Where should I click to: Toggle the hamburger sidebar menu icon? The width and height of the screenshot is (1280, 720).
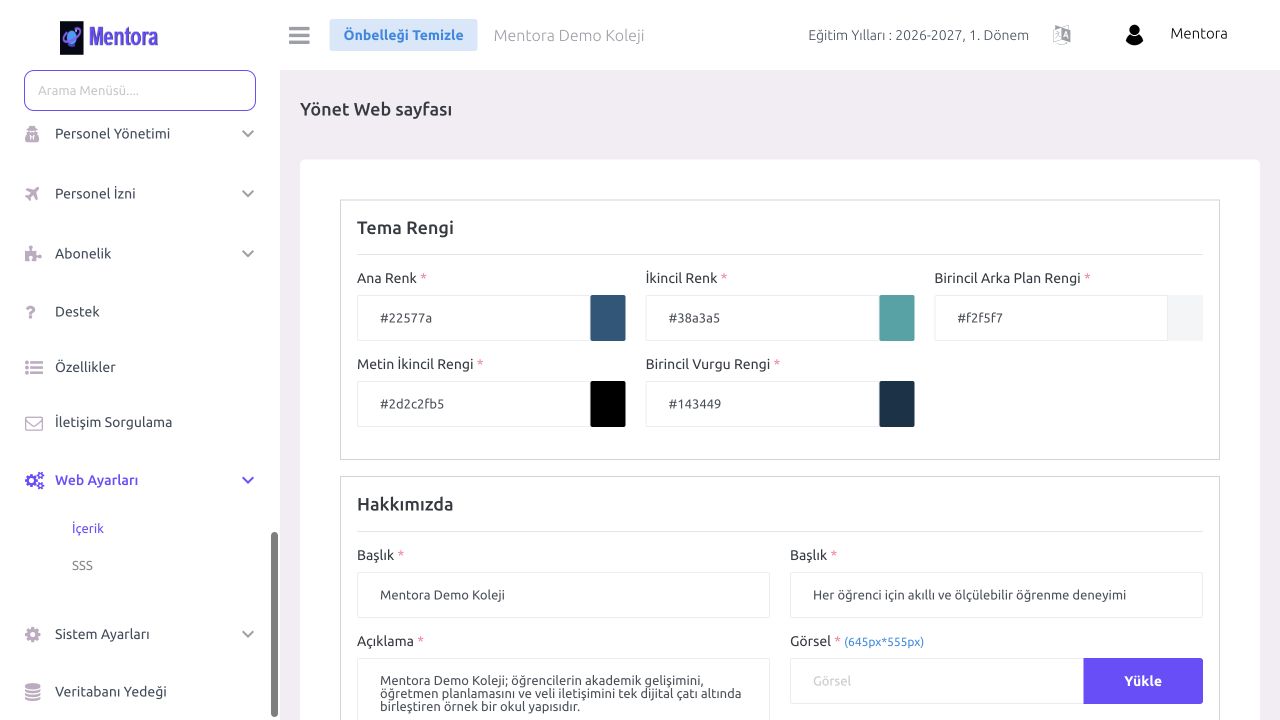click(299, 35)
